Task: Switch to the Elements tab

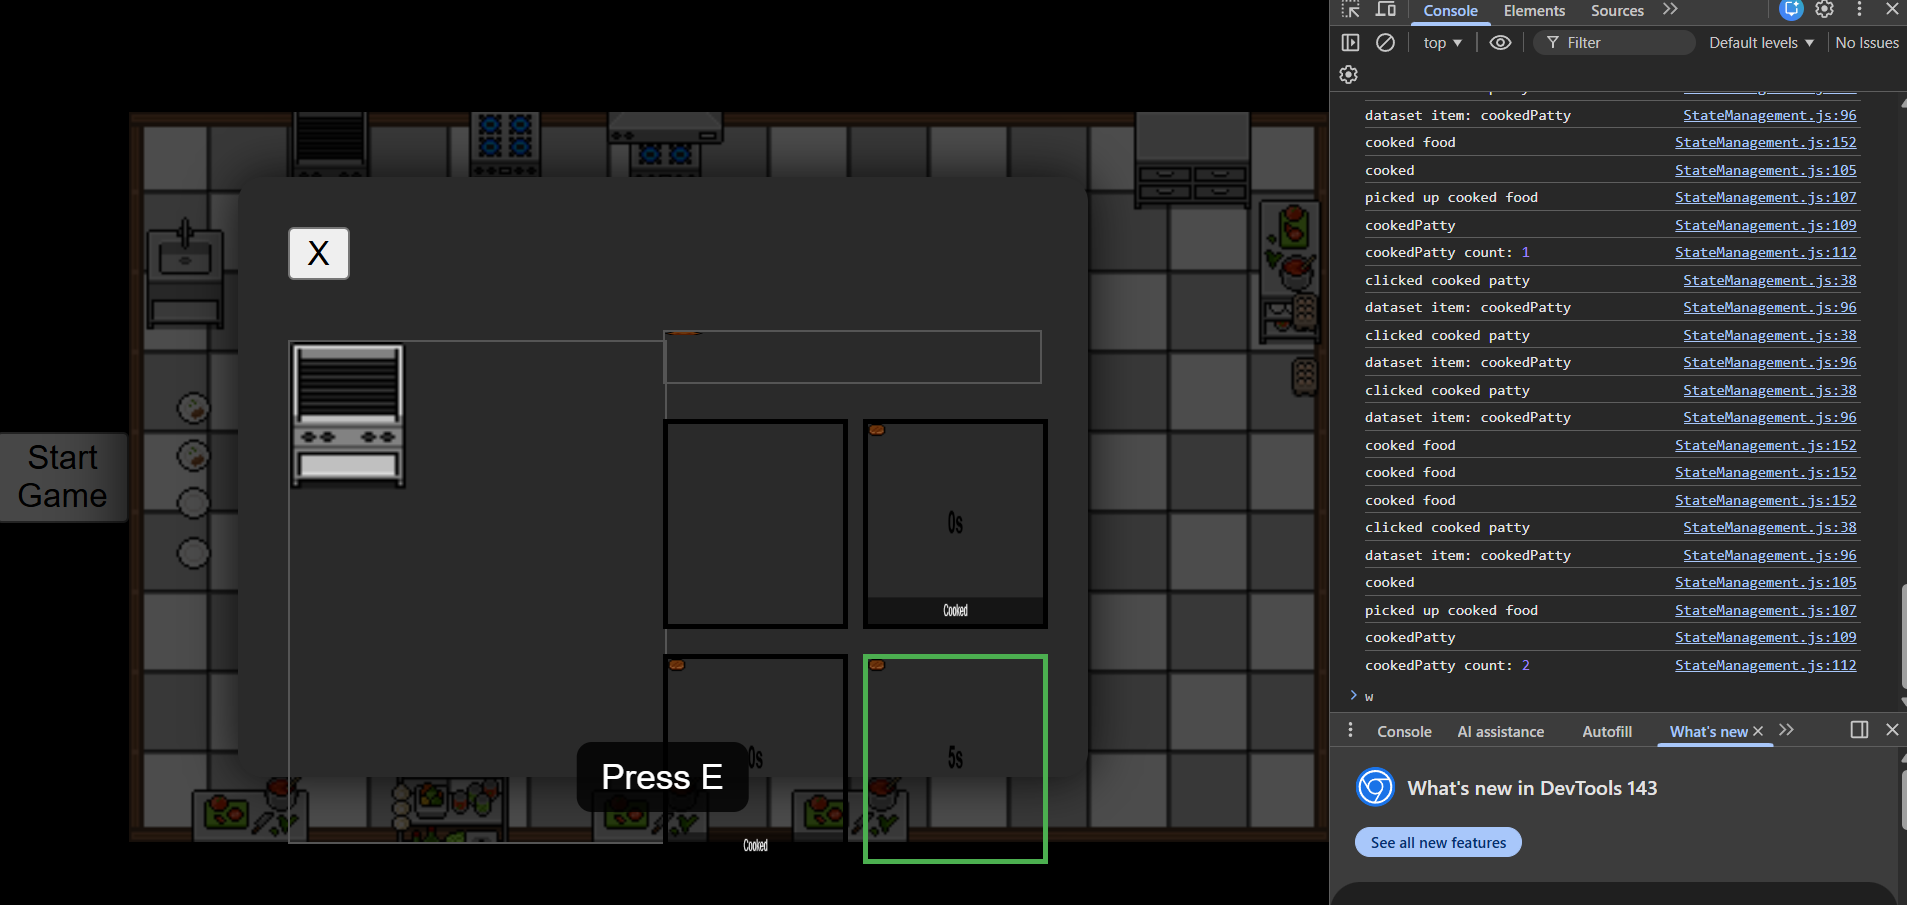Action: tap(1534, 11)
